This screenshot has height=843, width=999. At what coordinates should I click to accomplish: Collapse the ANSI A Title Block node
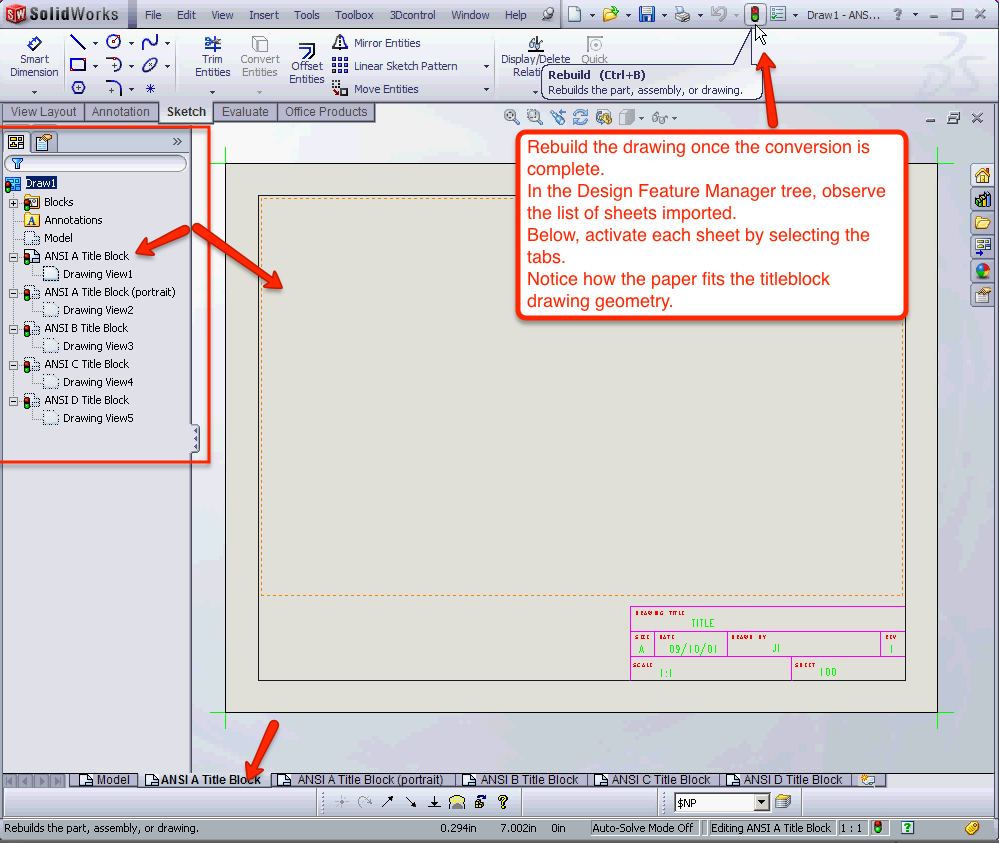[x=13, y=257]
